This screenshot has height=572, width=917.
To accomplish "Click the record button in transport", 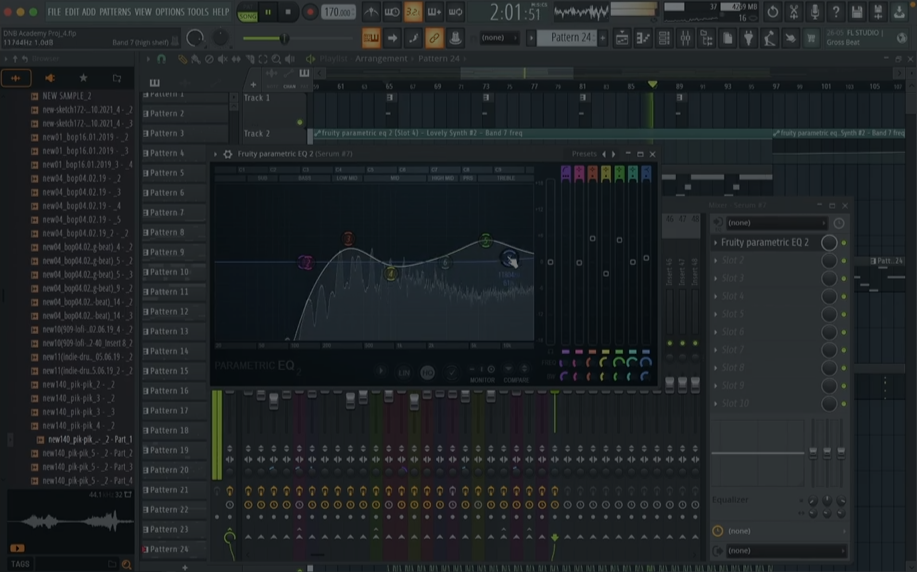I will pyautogui.click(x=309, y=12).
